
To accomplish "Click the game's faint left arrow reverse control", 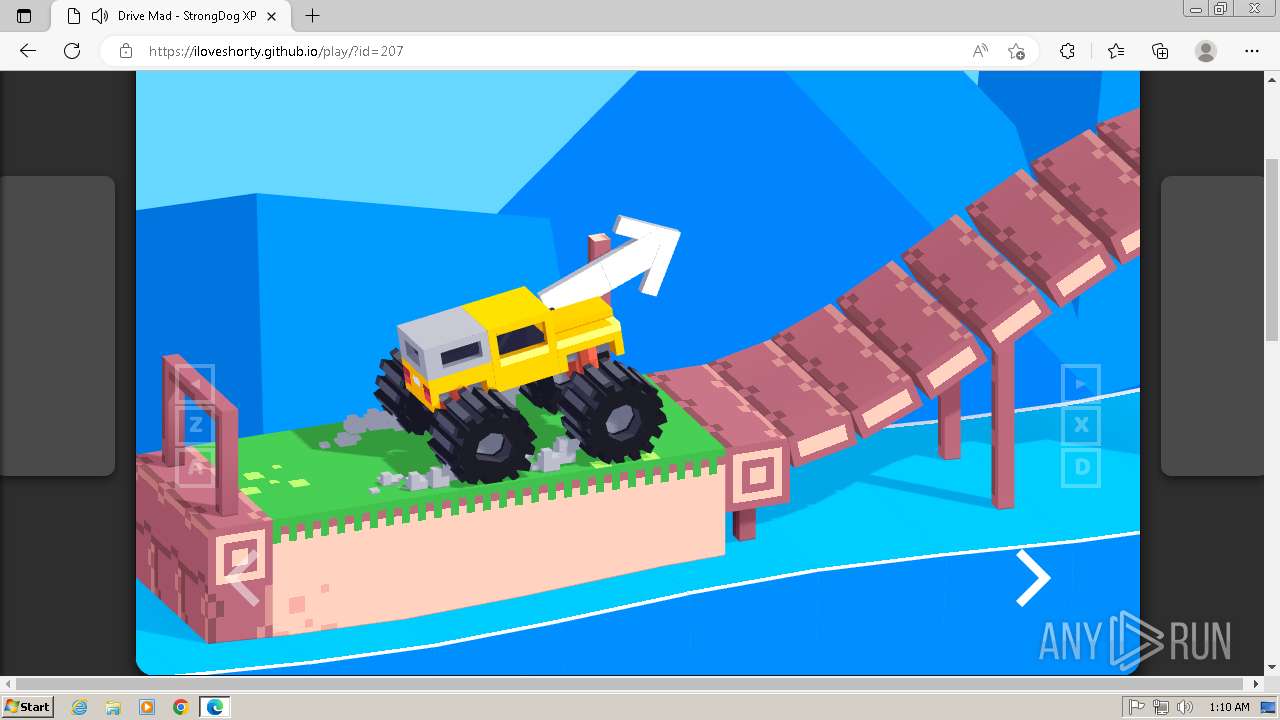I will [x=243, y=578].
